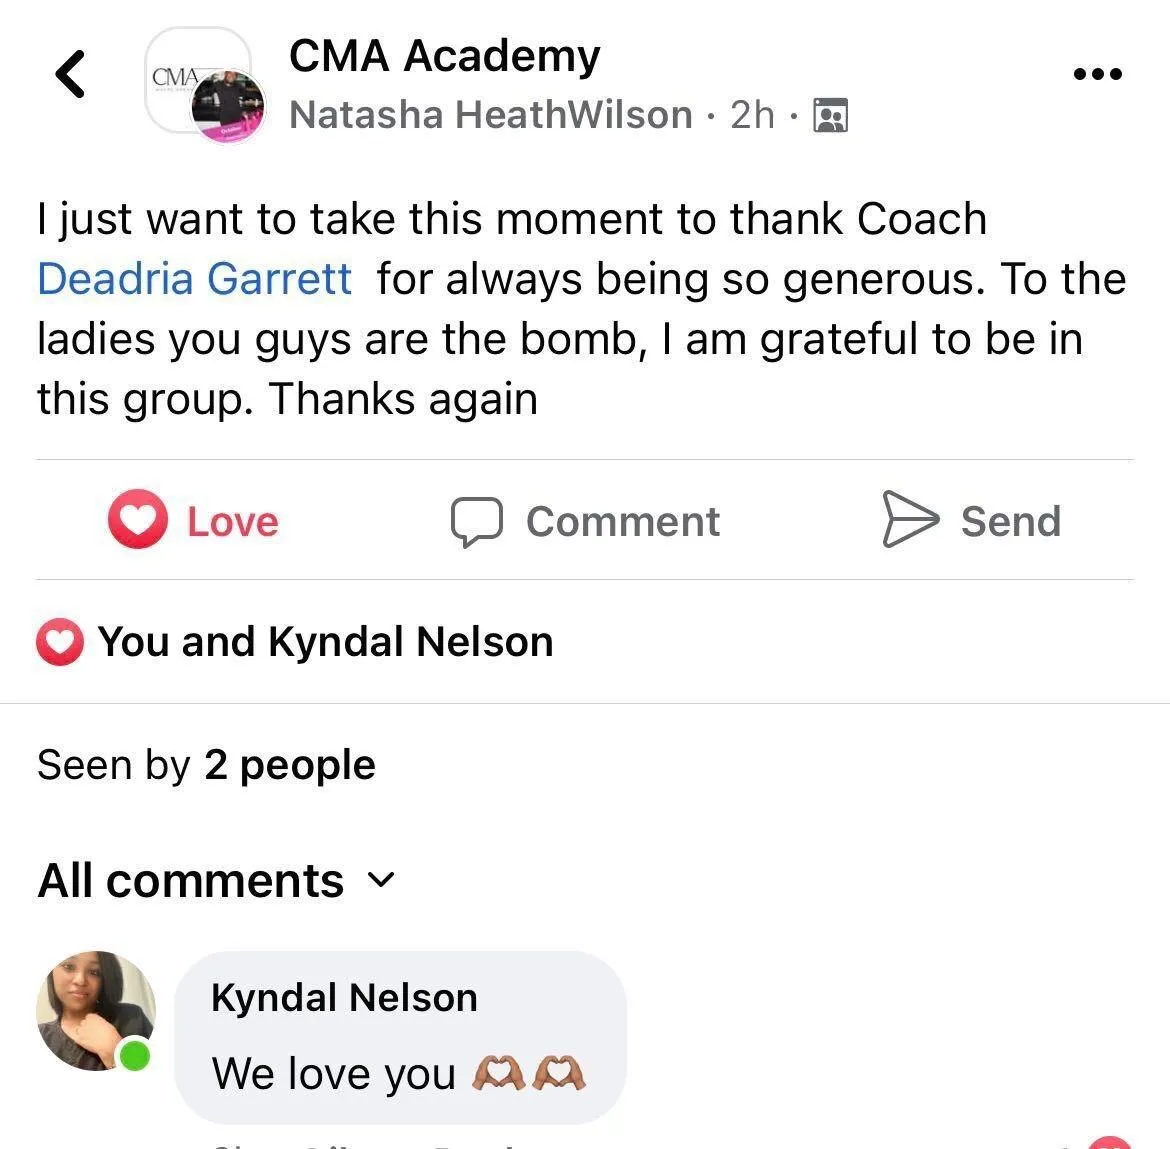The image size is (1170, 1149).
Task: Open the All comments filter label
Action: click(191, 880)
